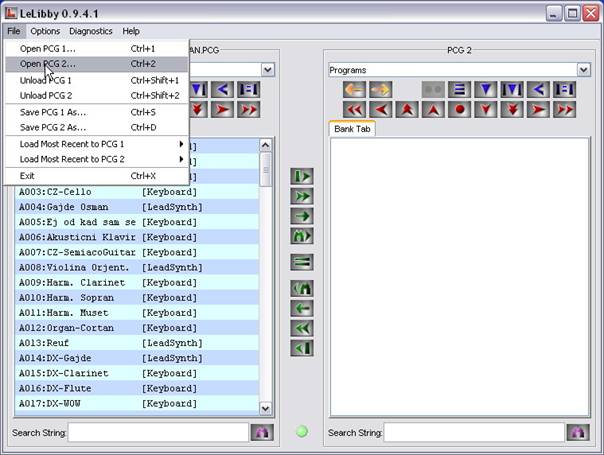
Task: Choose Save PCG 1 As... menu item
Action: (x=97, y=112)
